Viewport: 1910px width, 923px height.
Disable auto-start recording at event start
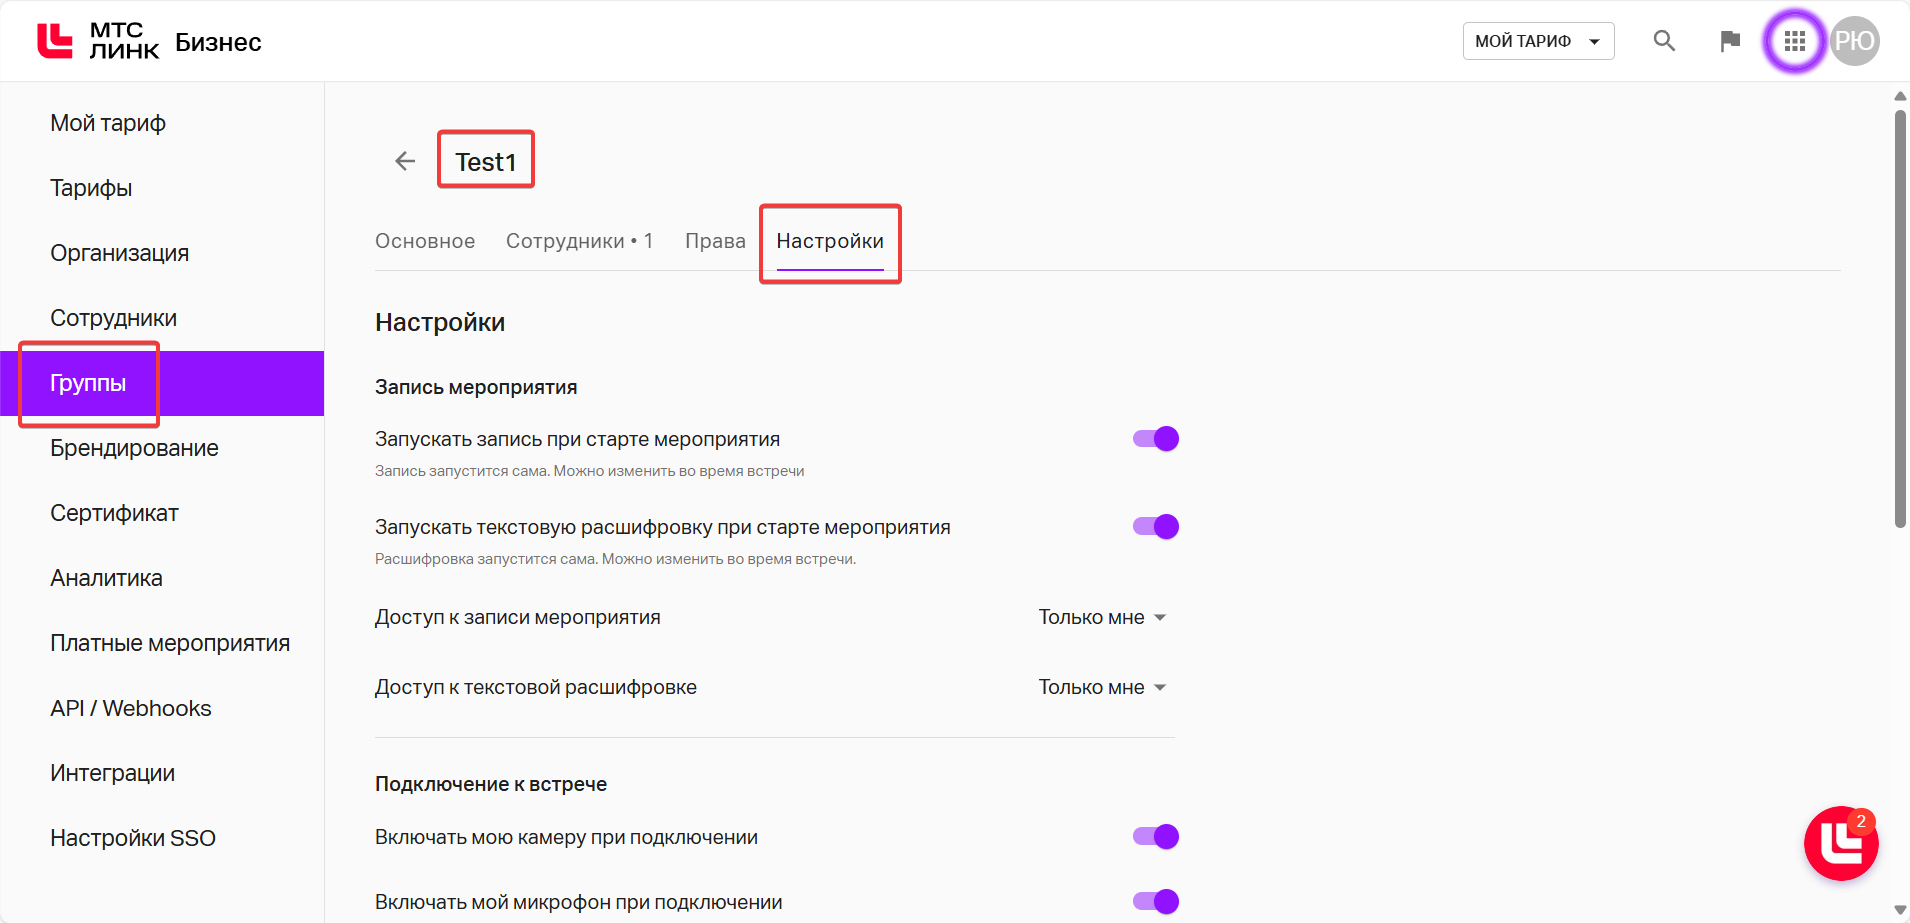(x=1156, y=439)
